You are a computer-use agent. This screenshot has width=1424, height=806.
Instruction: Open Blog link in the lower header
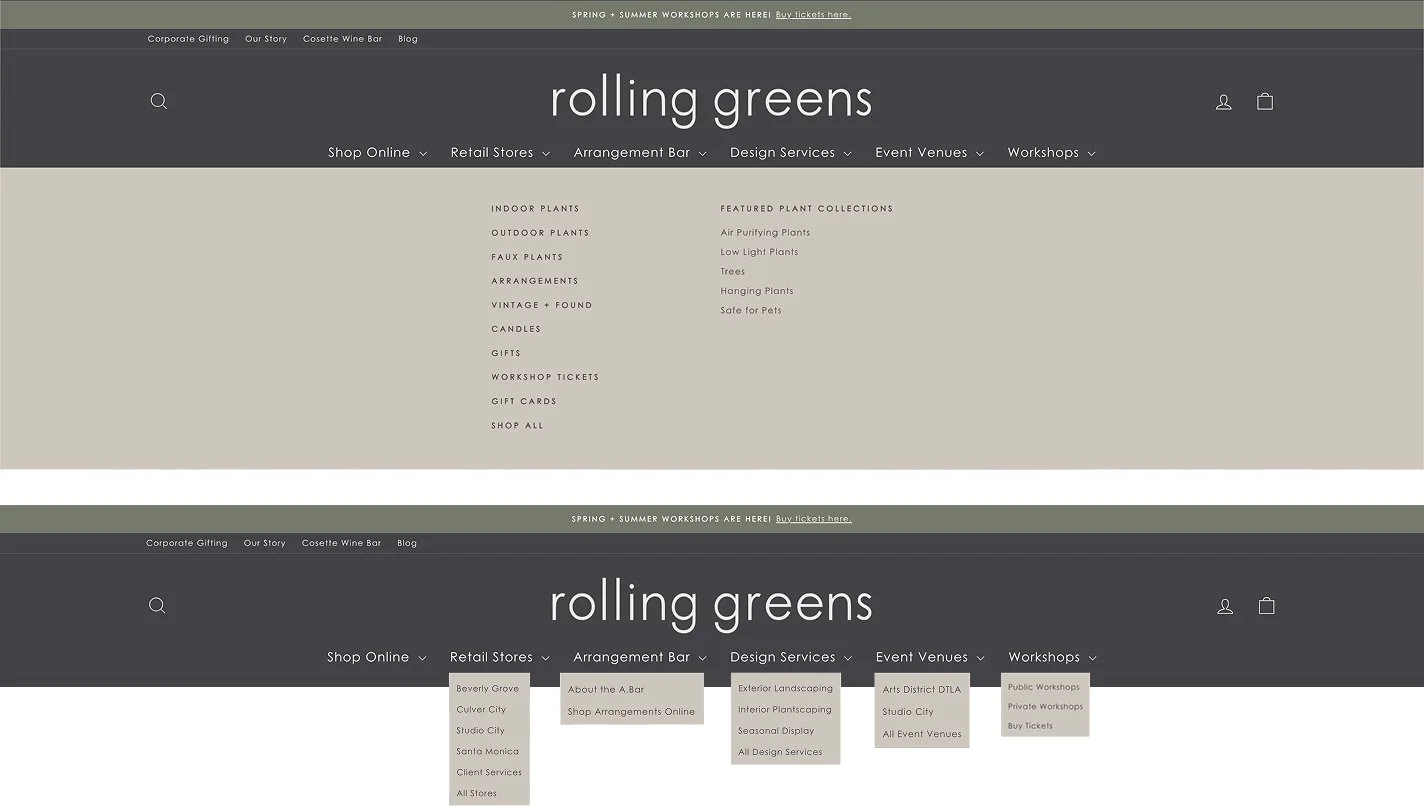[x=407, y=543]
